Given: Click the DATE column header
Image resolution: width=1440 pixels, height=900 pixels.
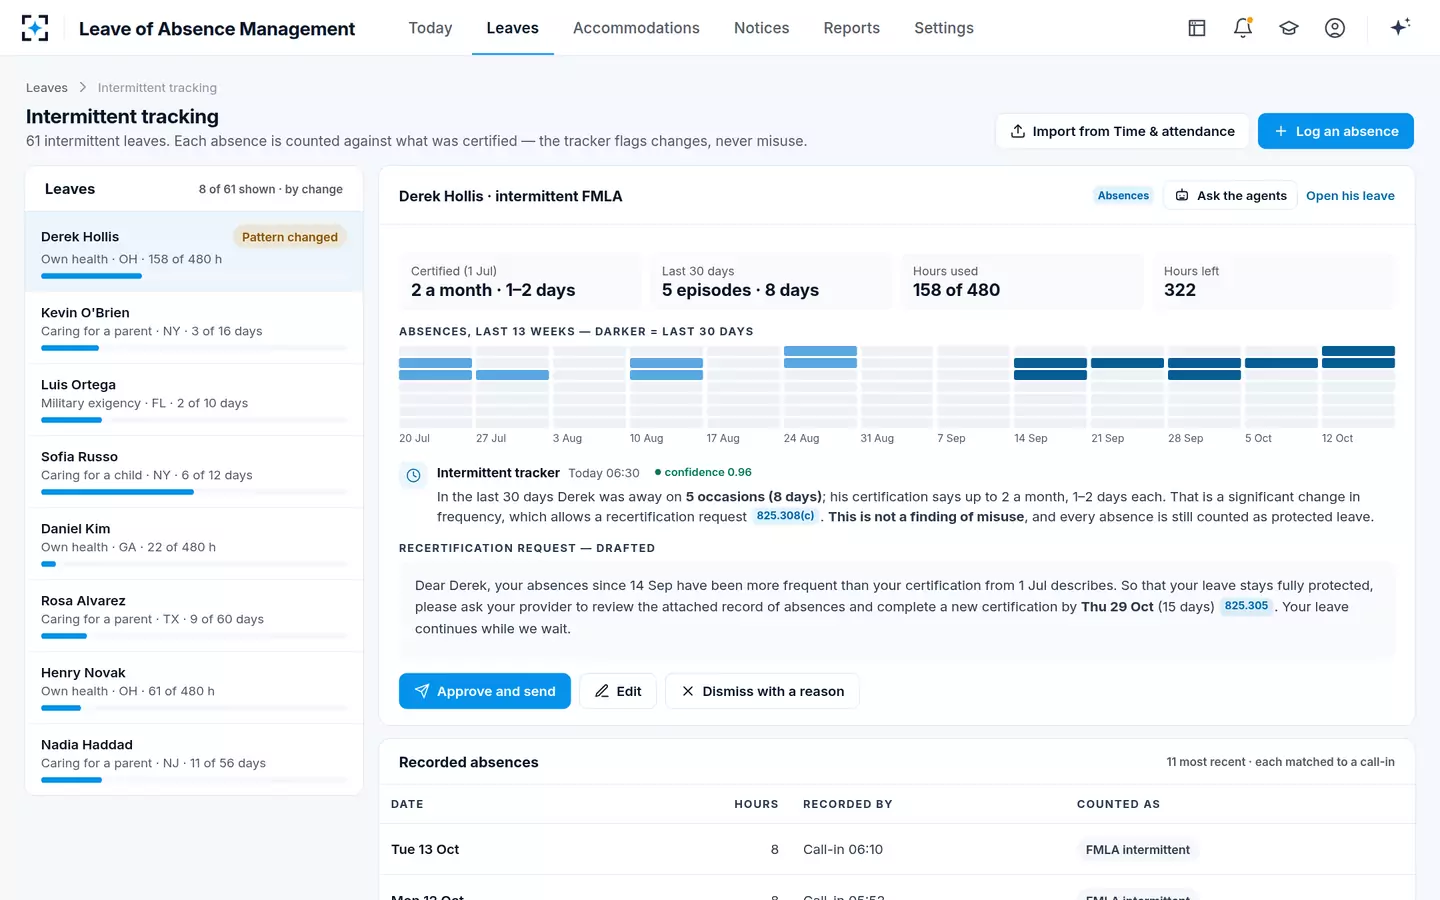Looking at the screenshot, I should click(x=407, y=804).
